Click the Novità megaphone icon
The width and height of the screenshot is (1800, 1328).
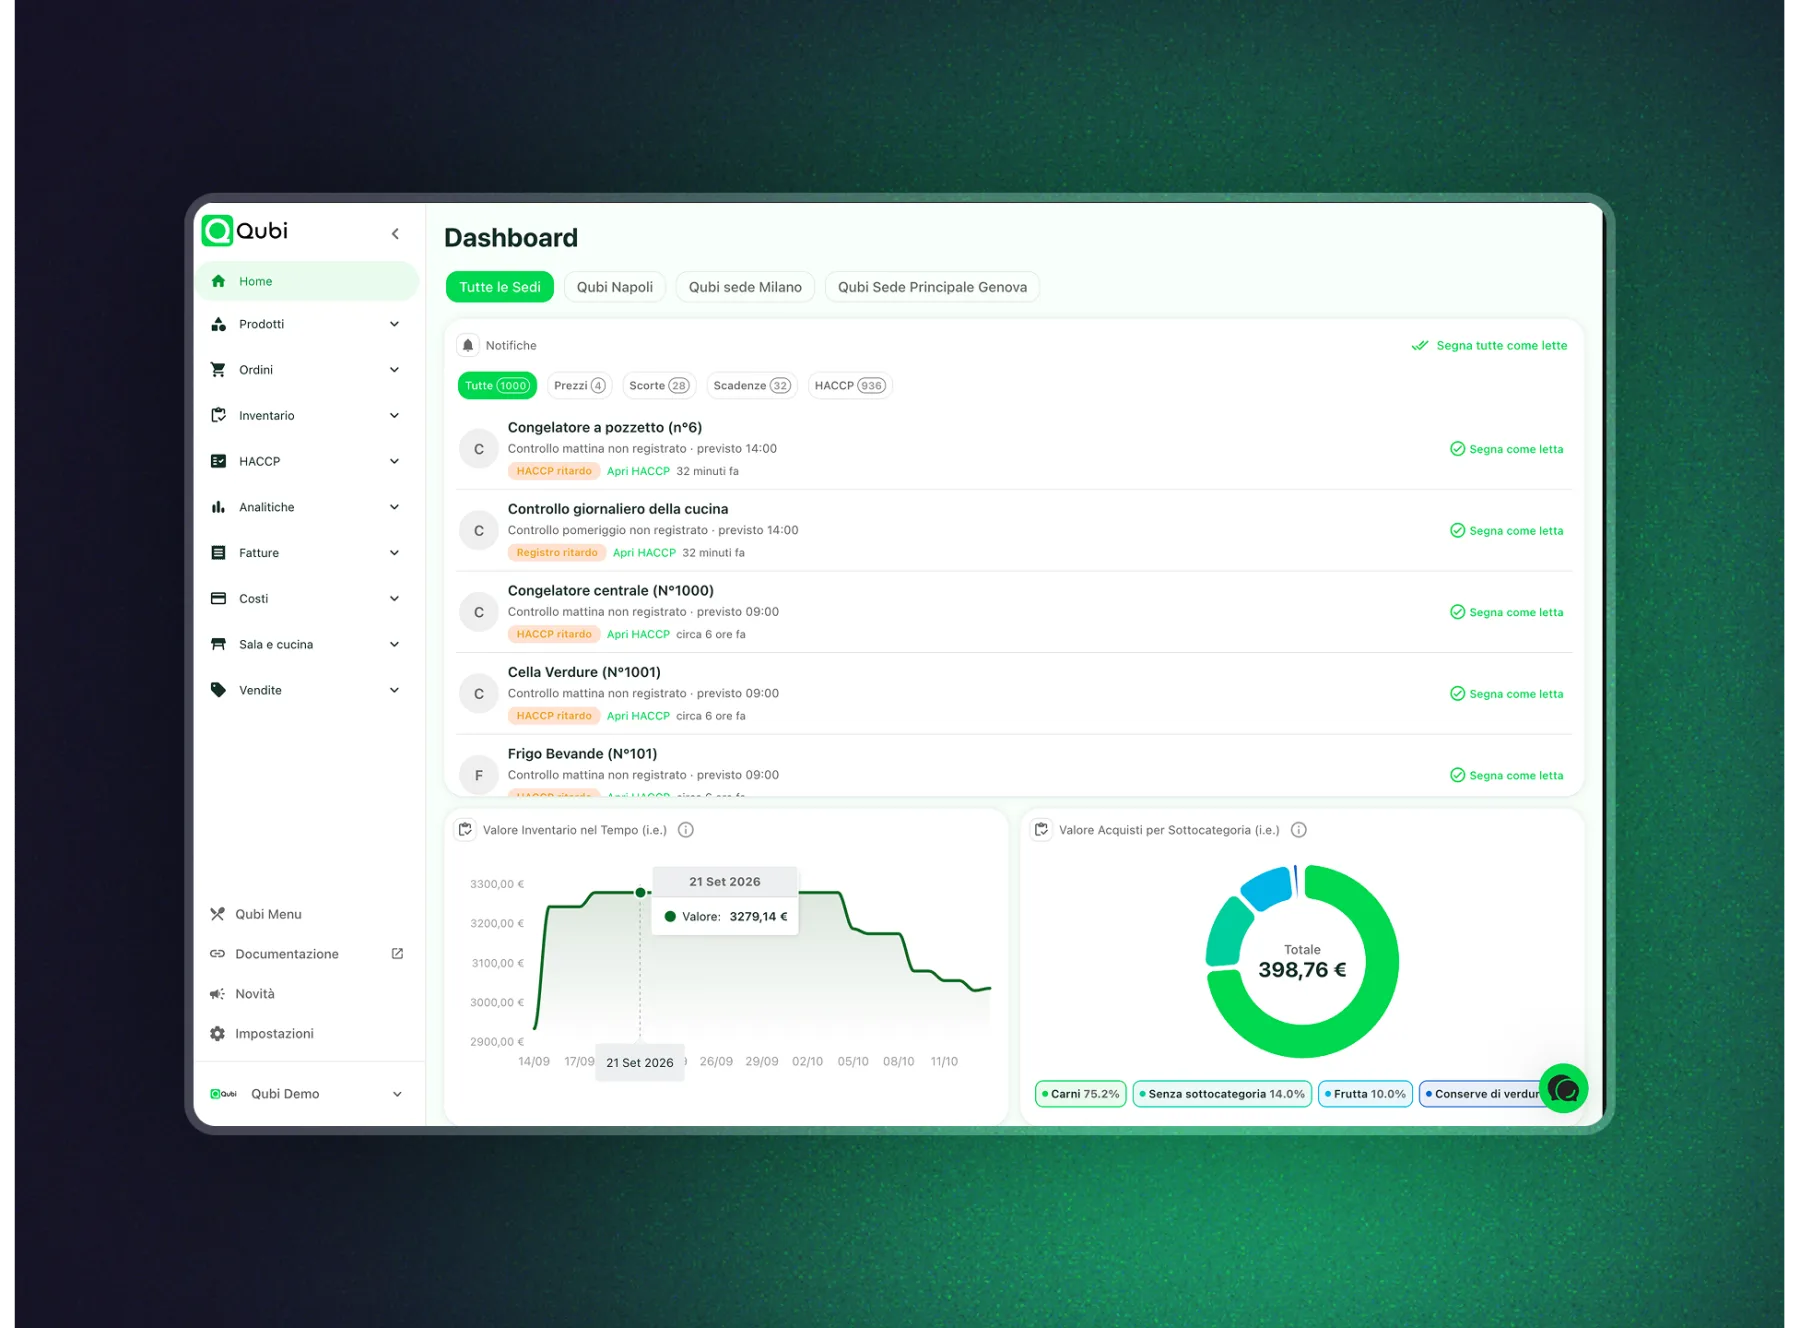click(217, 994)
